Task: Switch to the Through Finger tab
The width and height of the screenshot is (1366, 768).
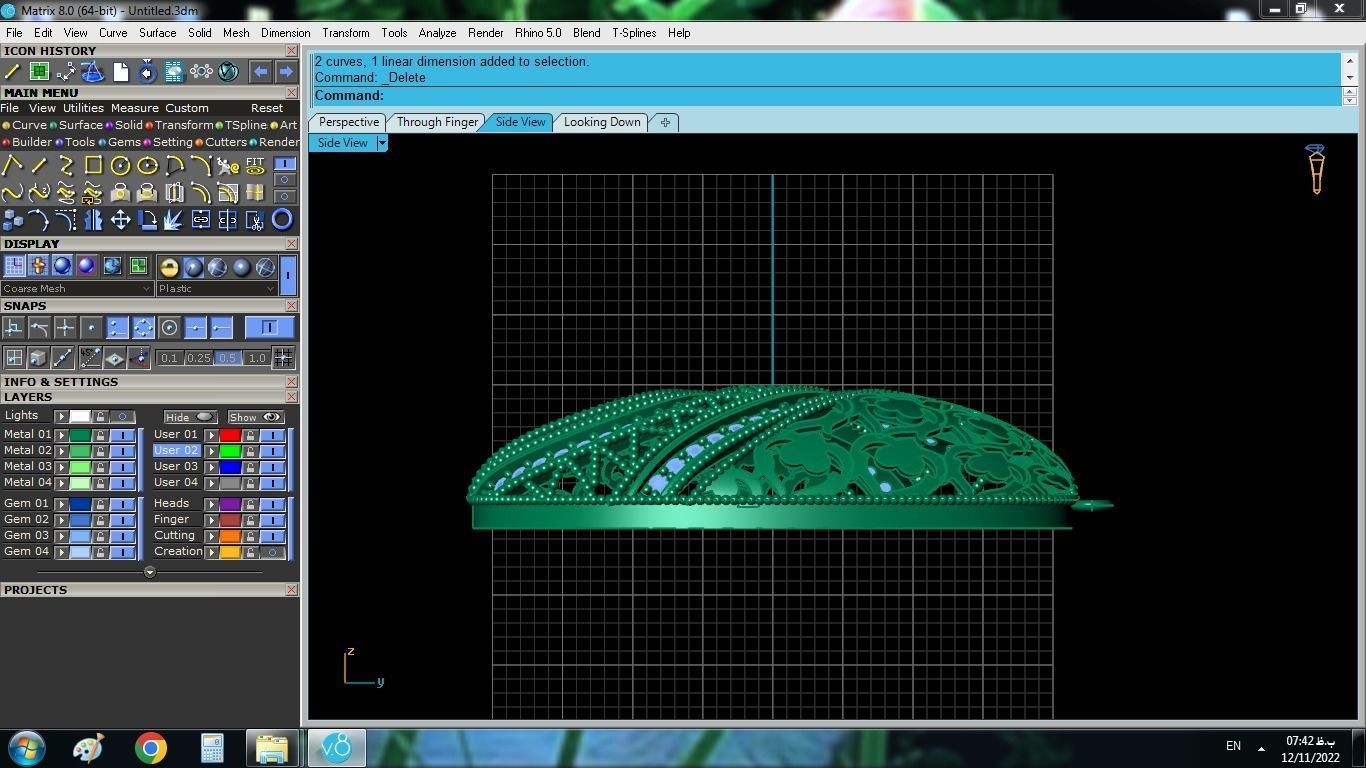Action: (437, 122)
